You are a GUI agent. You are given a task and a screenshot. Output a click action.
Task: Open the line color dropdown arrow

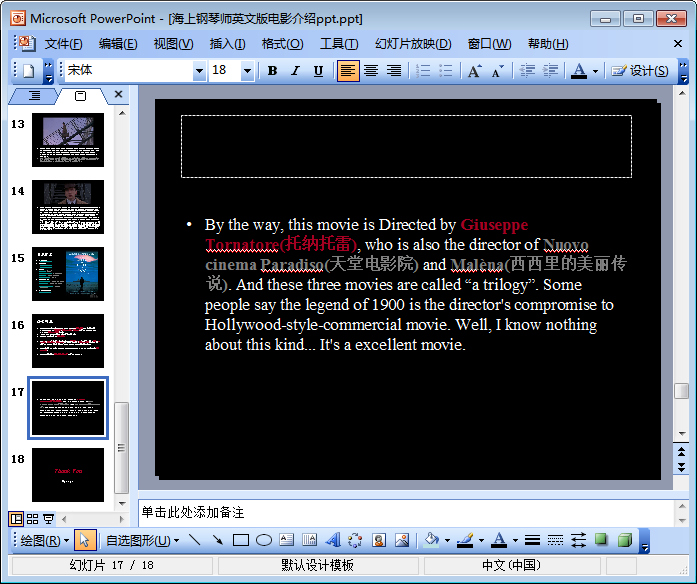click(x=481, y=540)
